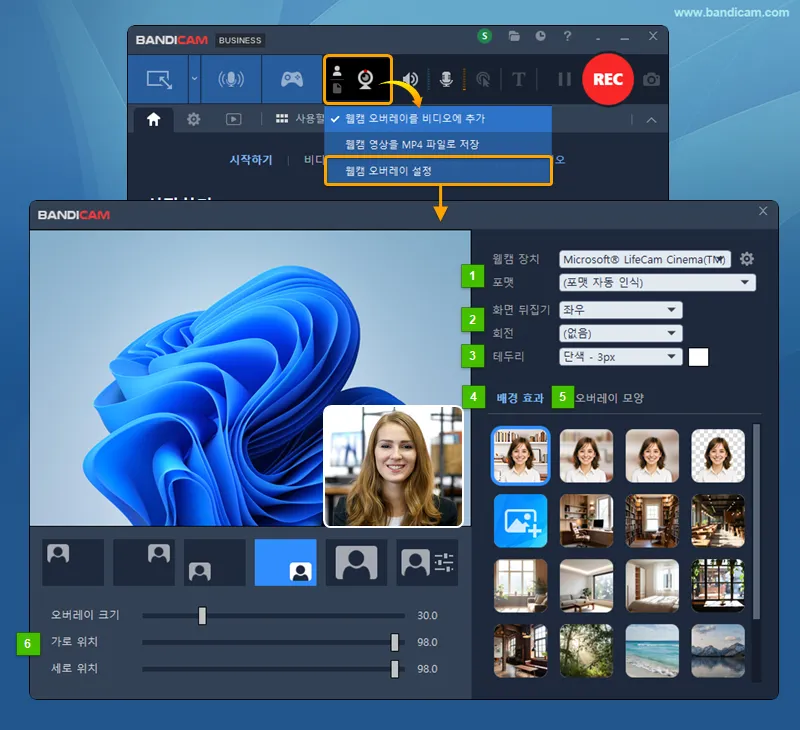Open '웹캠 오버레이 설정' menu item
The height and width of the screenshot is (730, 800).
438,171
